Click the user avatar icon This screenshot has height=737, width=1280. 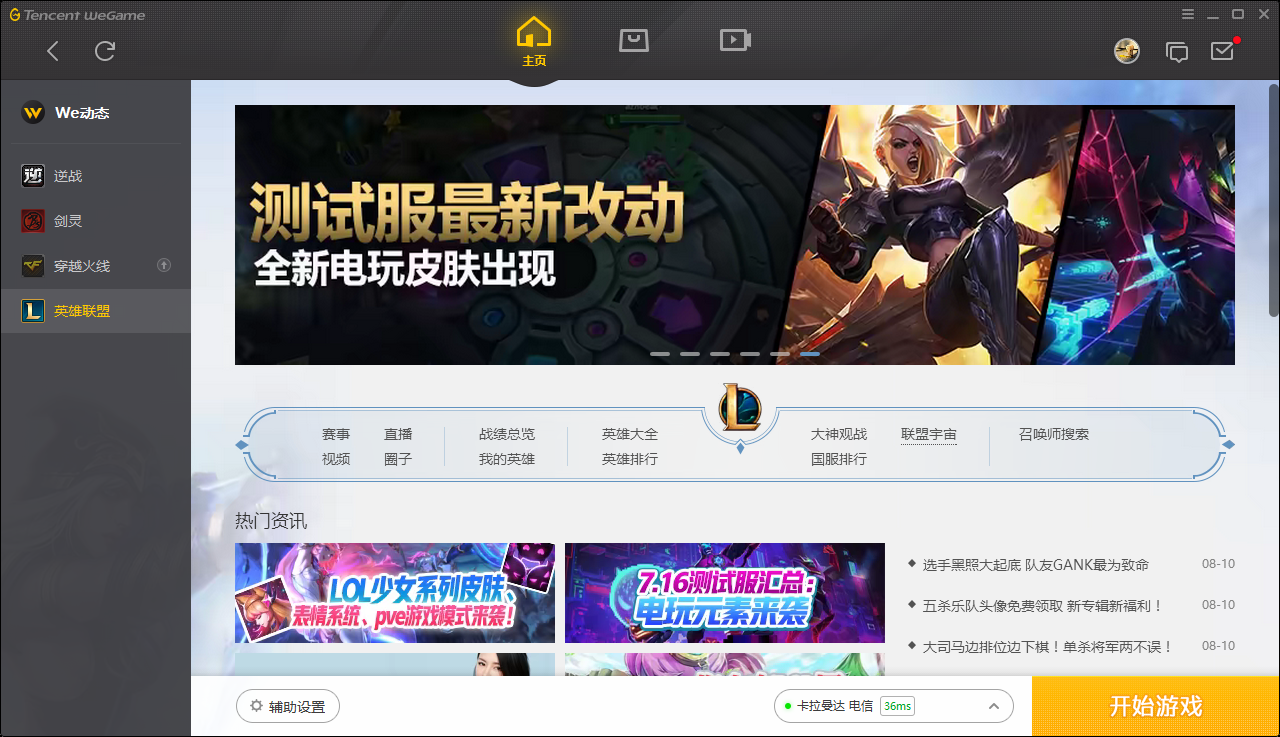[x=1127, y=51]
